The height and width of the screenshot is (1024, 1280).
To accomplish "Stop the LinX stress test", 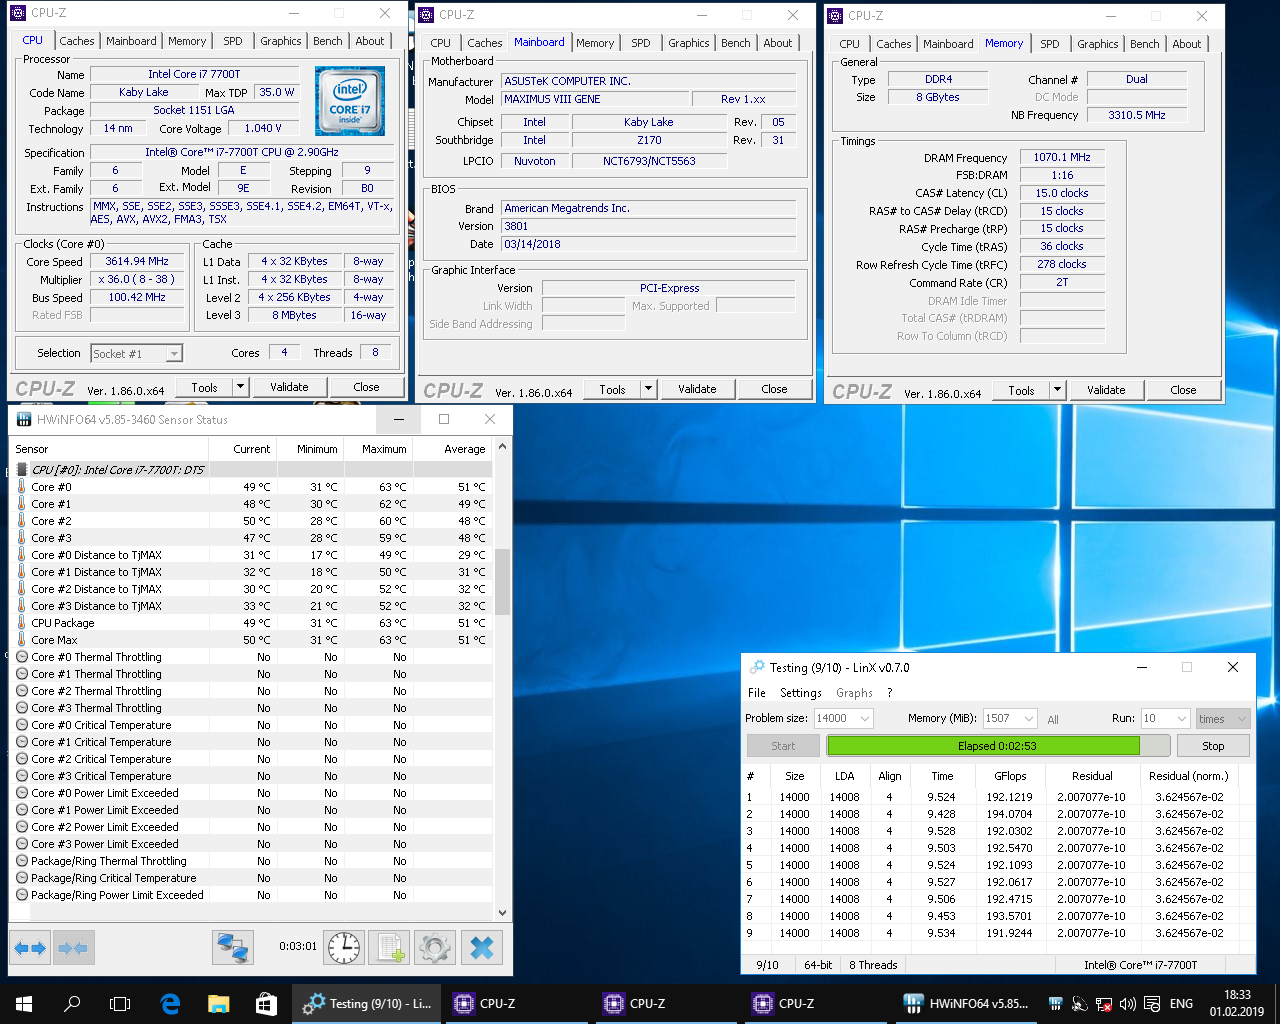I will [x=1213, y=746].
